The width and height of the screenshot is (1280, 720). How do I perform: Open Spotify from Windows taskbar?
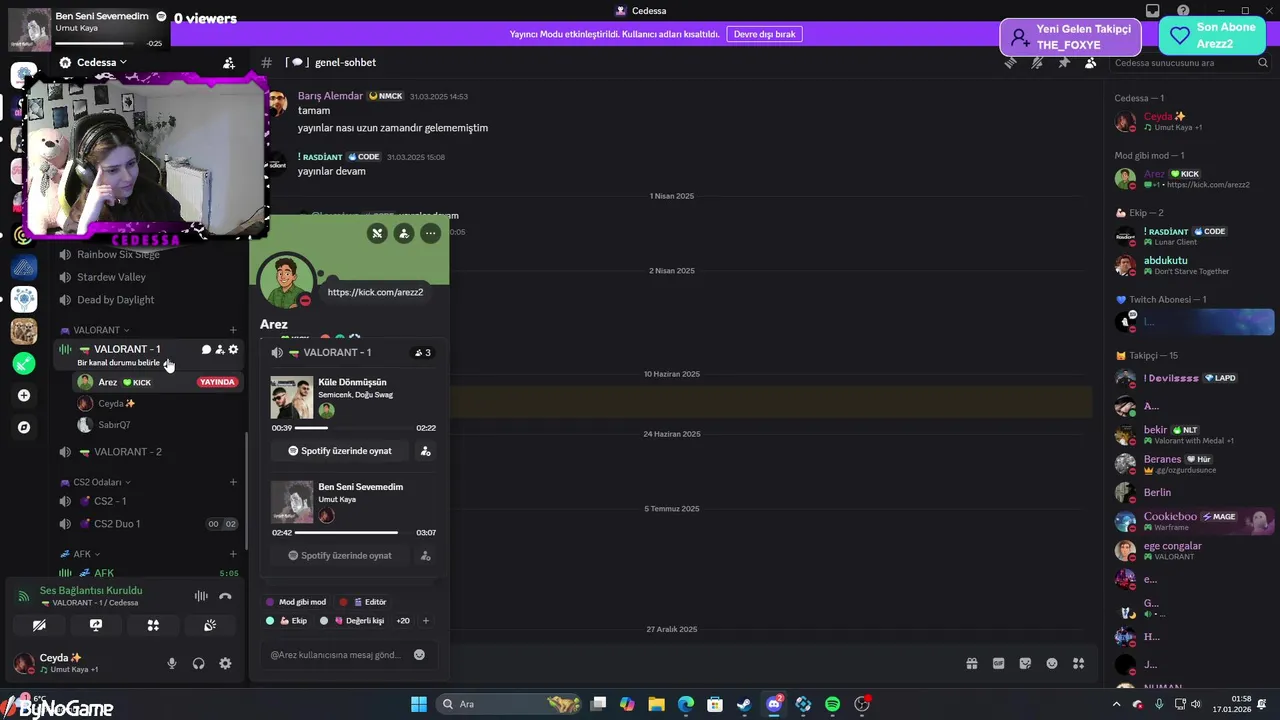pos(833,704)
